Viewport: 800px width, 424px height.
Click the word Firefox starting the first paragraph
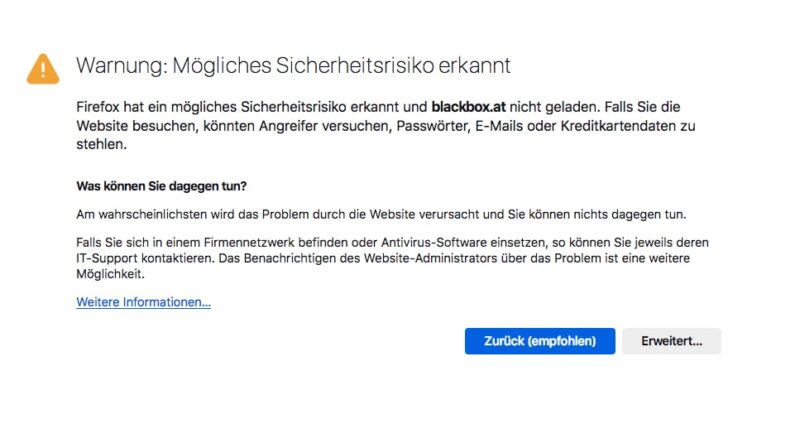pyautogui.click(x=102, y=105)
